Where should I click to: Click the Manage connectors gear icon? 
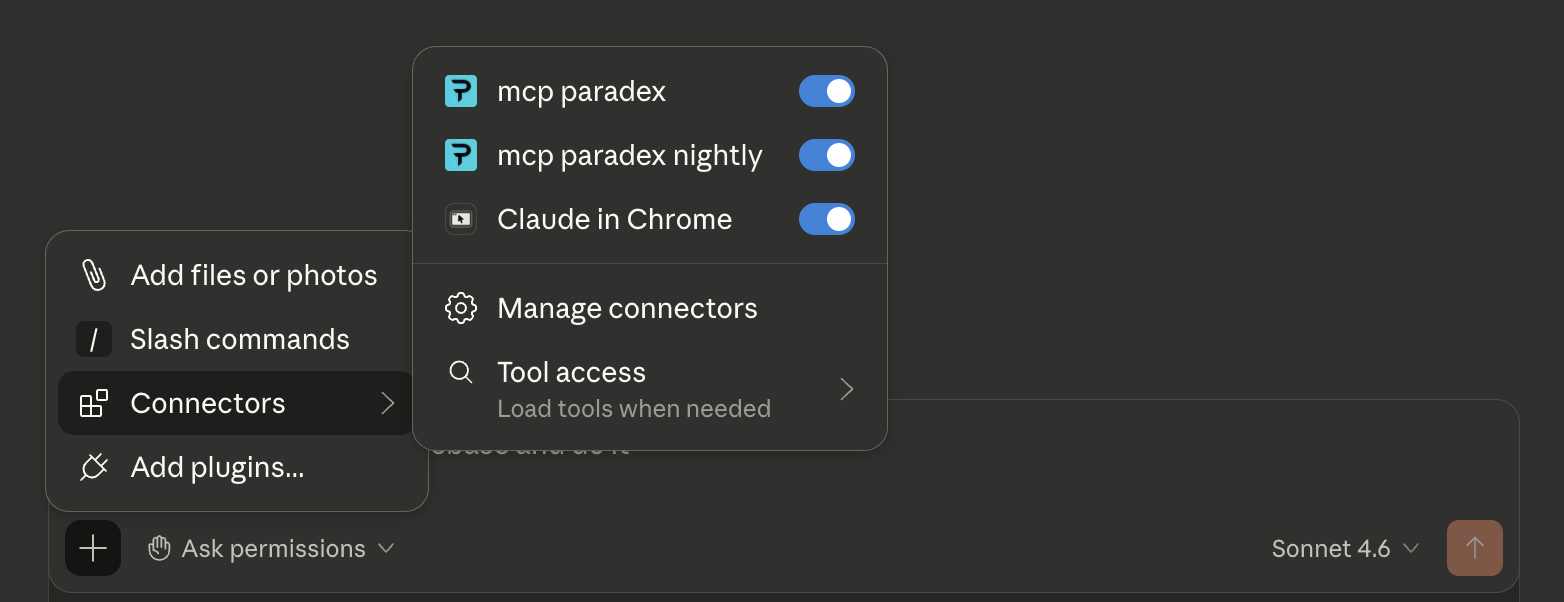coord(461,307)
